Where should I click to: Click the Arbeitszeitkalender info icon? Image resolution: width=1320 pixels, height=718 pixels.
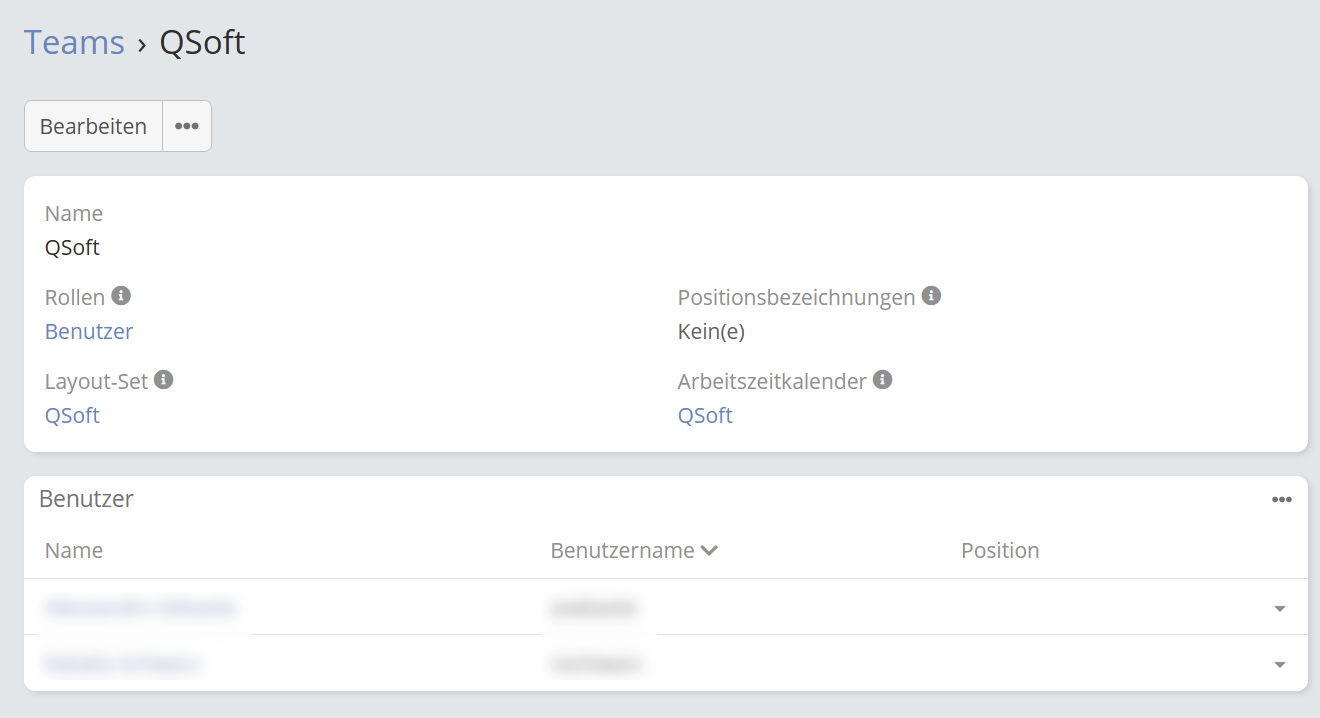point(882,380)
